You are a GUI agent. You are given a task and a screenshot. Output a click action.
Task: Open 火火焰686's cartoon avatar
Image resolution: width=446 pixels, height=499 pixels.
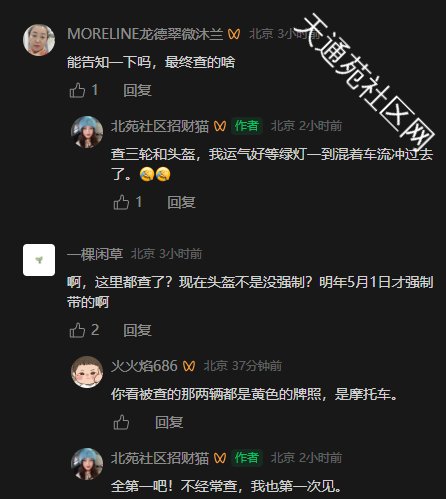[87, 372]
